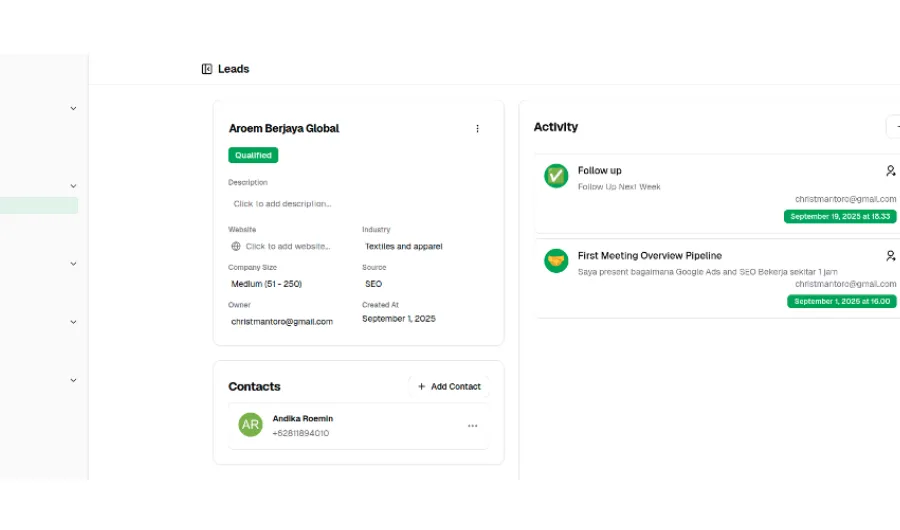Click the website field to add website
Viewport: 900px width, 530px height.
288,246
